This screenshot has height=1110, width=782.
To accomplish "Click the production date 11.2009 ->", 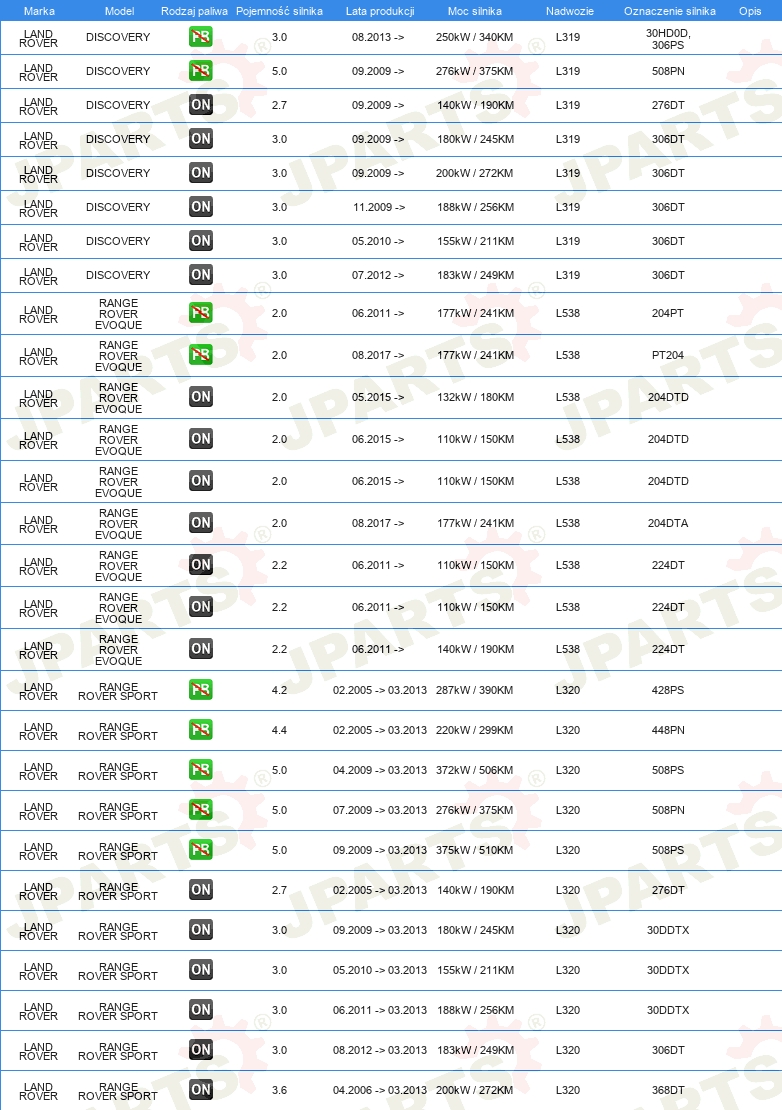I will point(379,207).
